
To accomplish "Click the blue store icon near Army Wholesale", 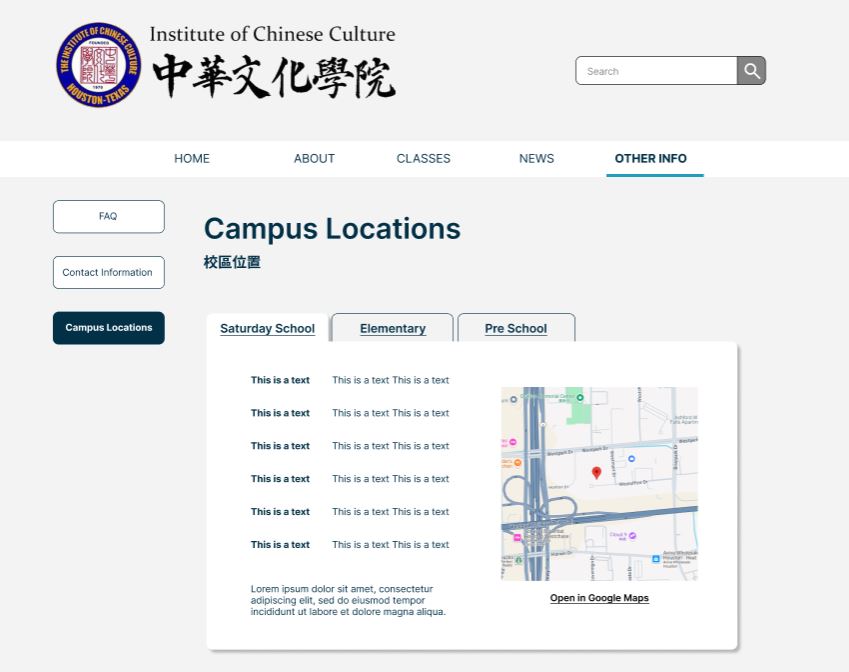I will click(x=656, y=559).
